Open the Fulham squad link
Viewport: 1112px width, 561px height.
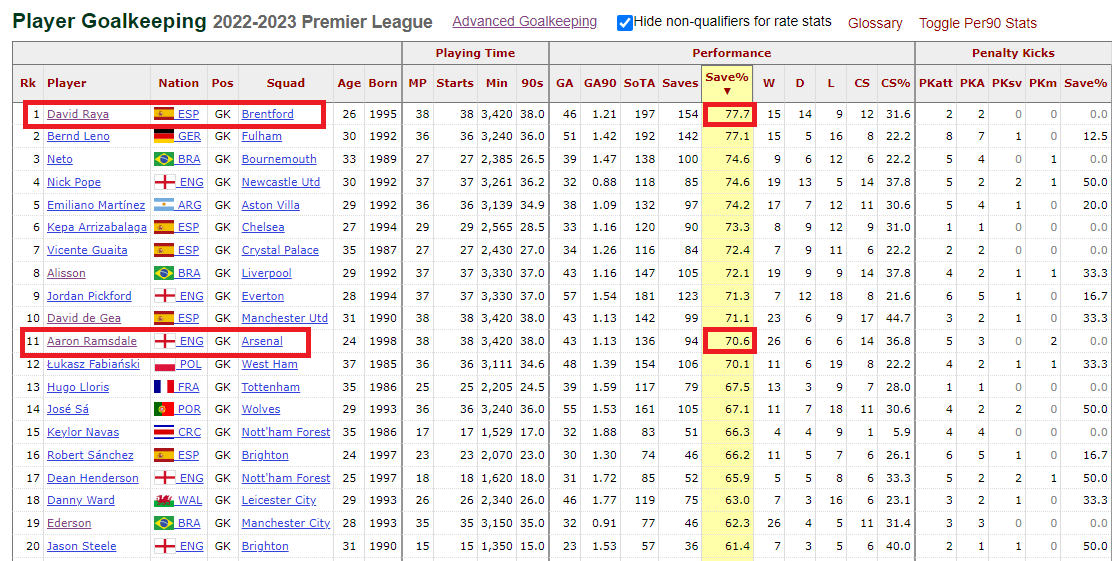[x=262, y=136]
